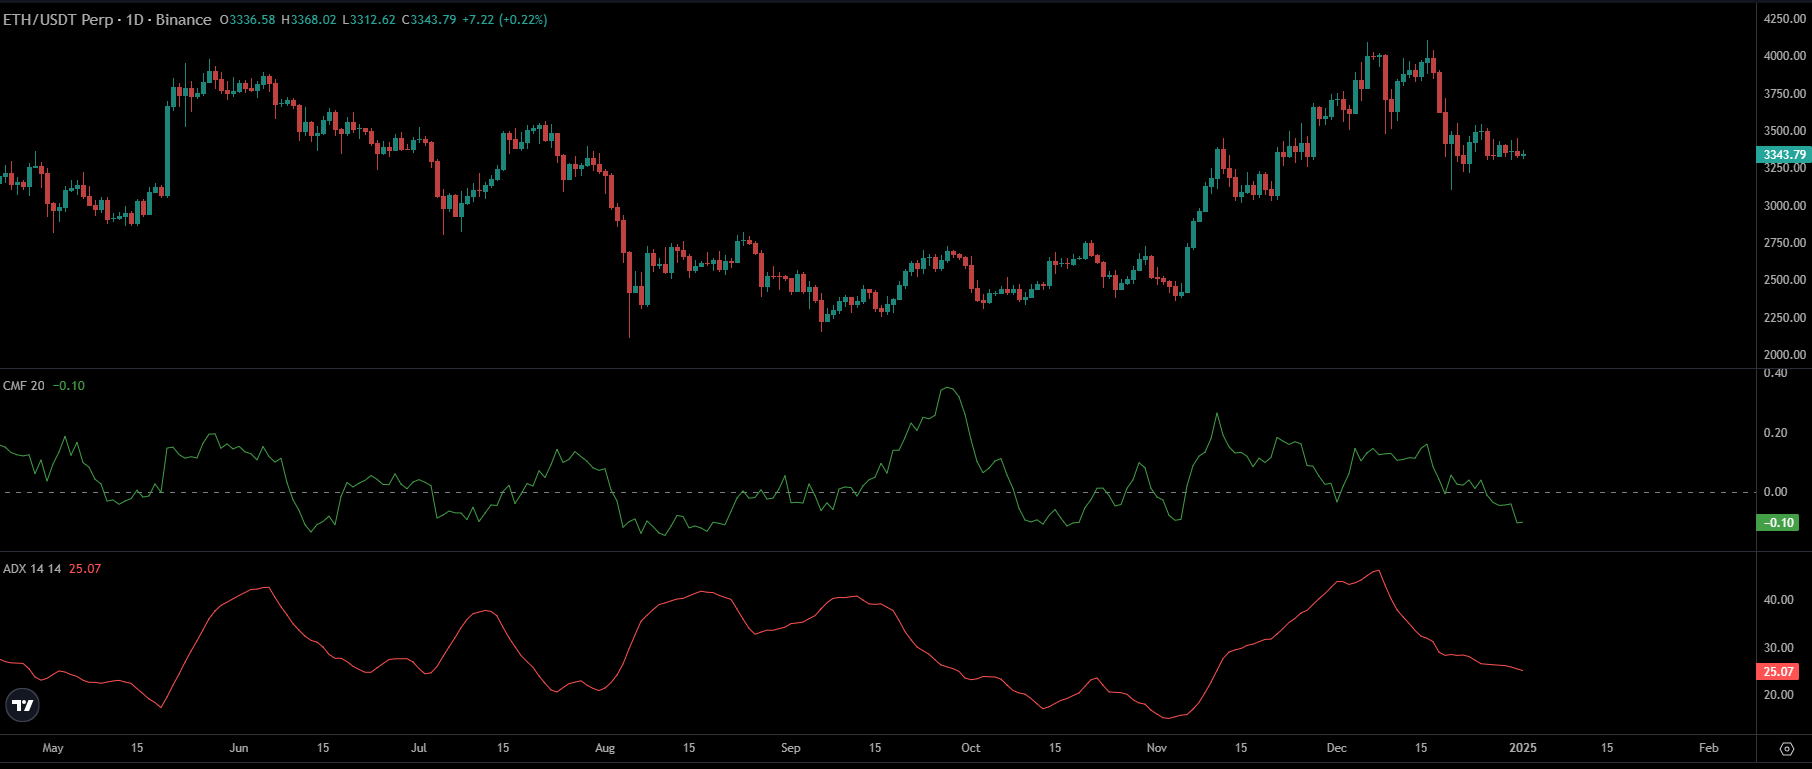1812x769 pixels.
Task: Open chart settings gear icon
Action: 1787,748
